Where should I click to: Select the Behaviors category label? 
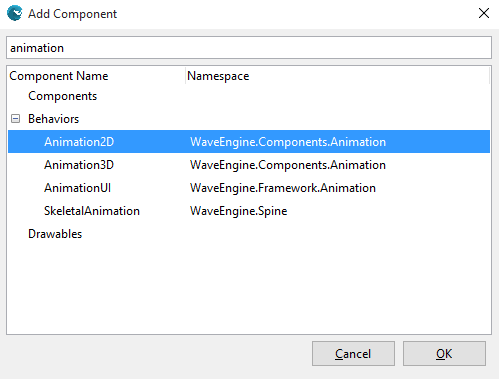[53, 119]
